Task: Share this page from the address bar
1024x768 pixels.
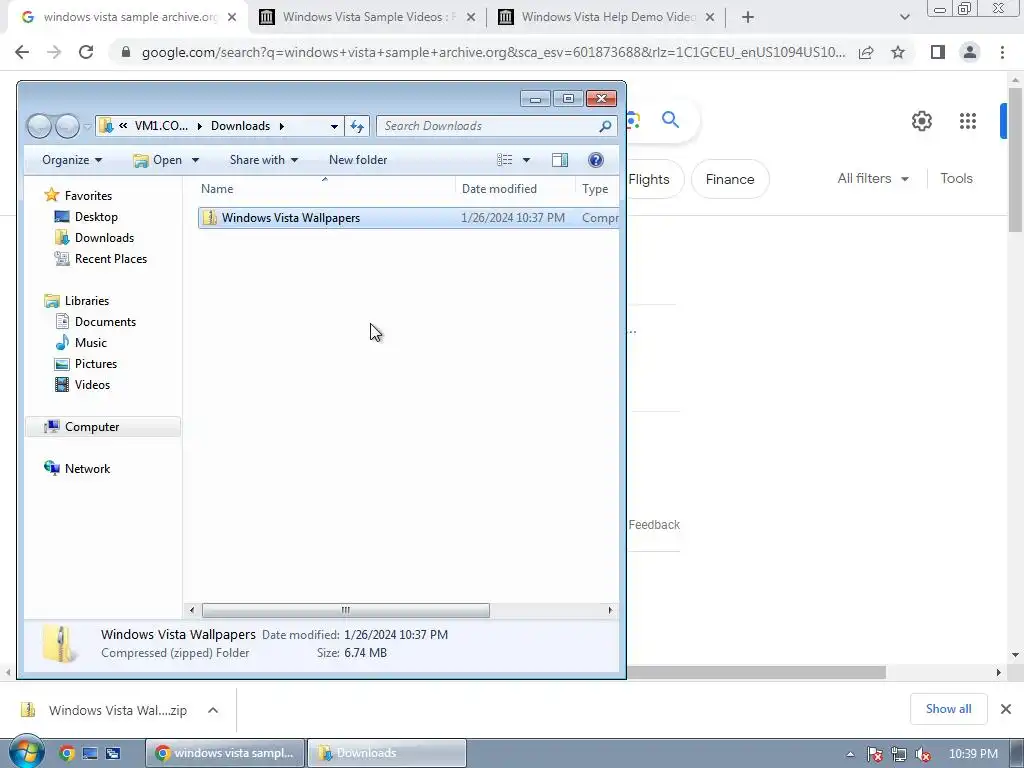Action: [x=866, y=52]
